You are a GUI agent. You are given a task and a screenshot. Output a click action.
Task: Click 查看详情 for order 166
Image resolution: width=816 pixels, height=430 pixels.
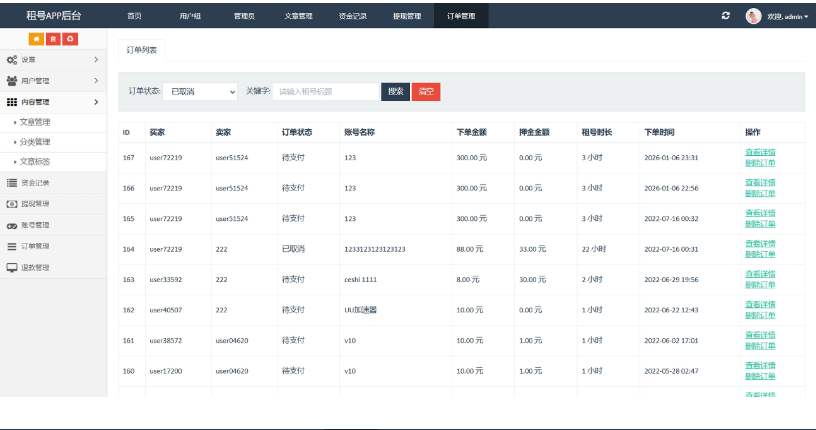coord(760,183)
